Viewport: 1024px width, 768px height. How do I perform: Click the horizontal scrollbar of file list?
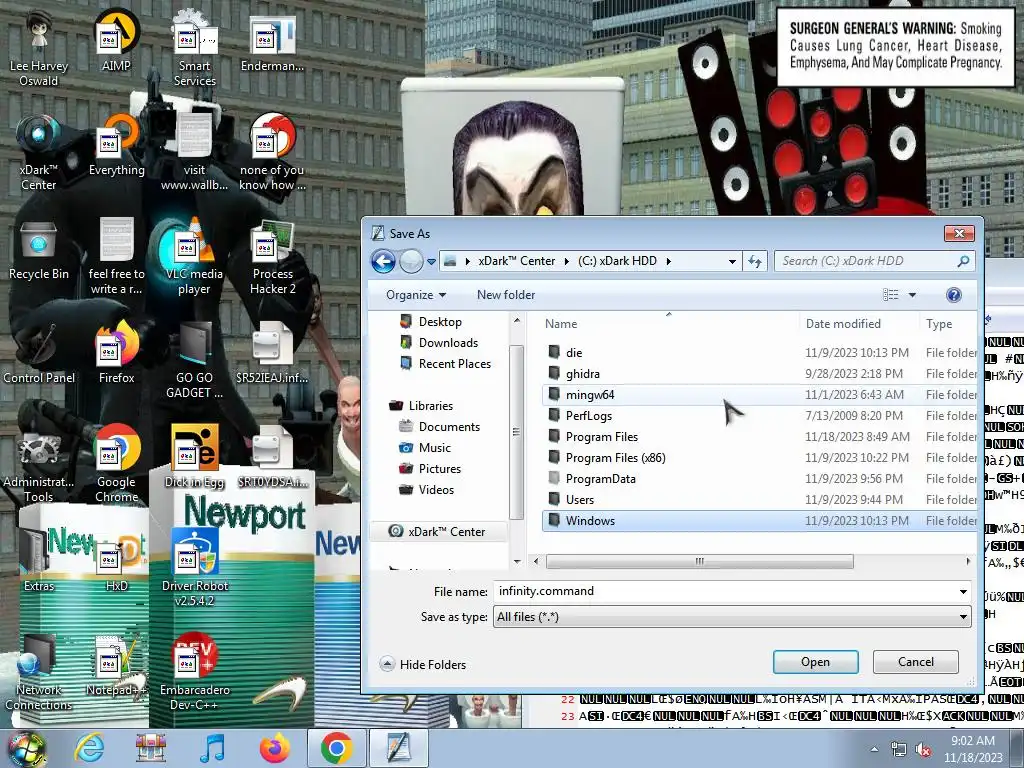pyautogui.click(x=699, y=562)
